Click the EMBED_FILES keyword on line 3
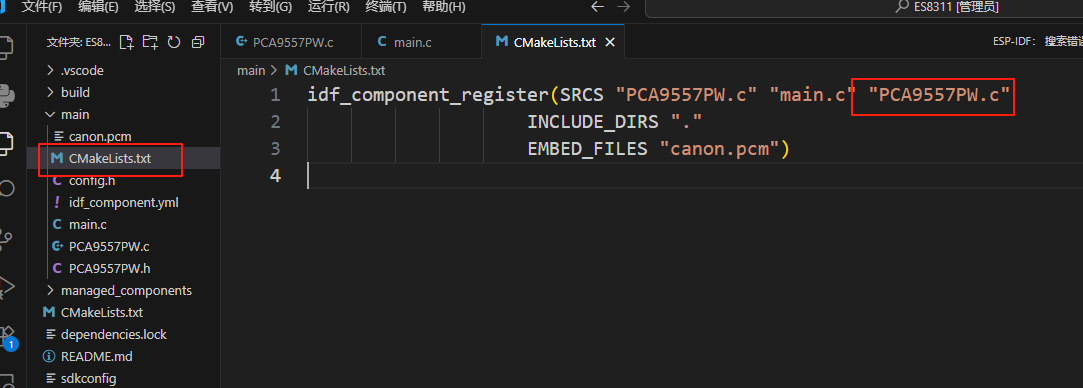The height and width of the screenshot is (388, 1083). [x=588, y=149]
